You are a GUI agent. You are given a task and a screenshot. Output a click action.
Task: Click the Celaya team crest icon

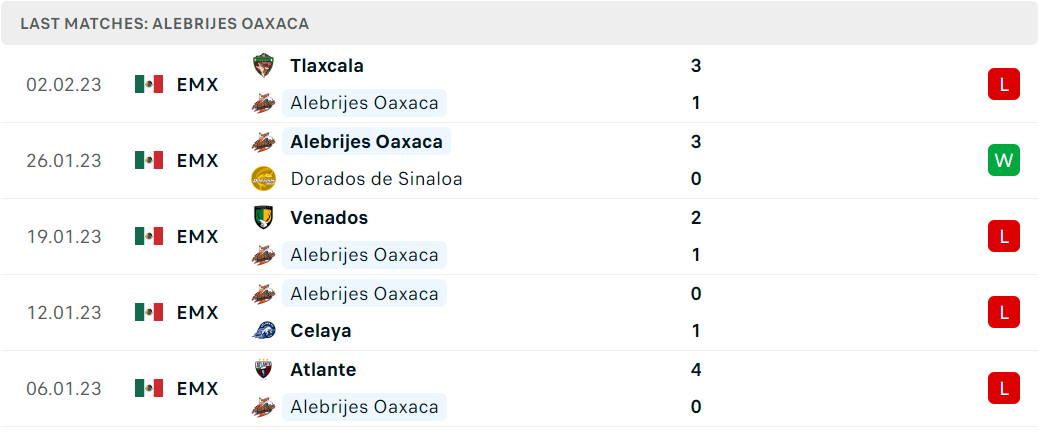click(x=263, y=330)
